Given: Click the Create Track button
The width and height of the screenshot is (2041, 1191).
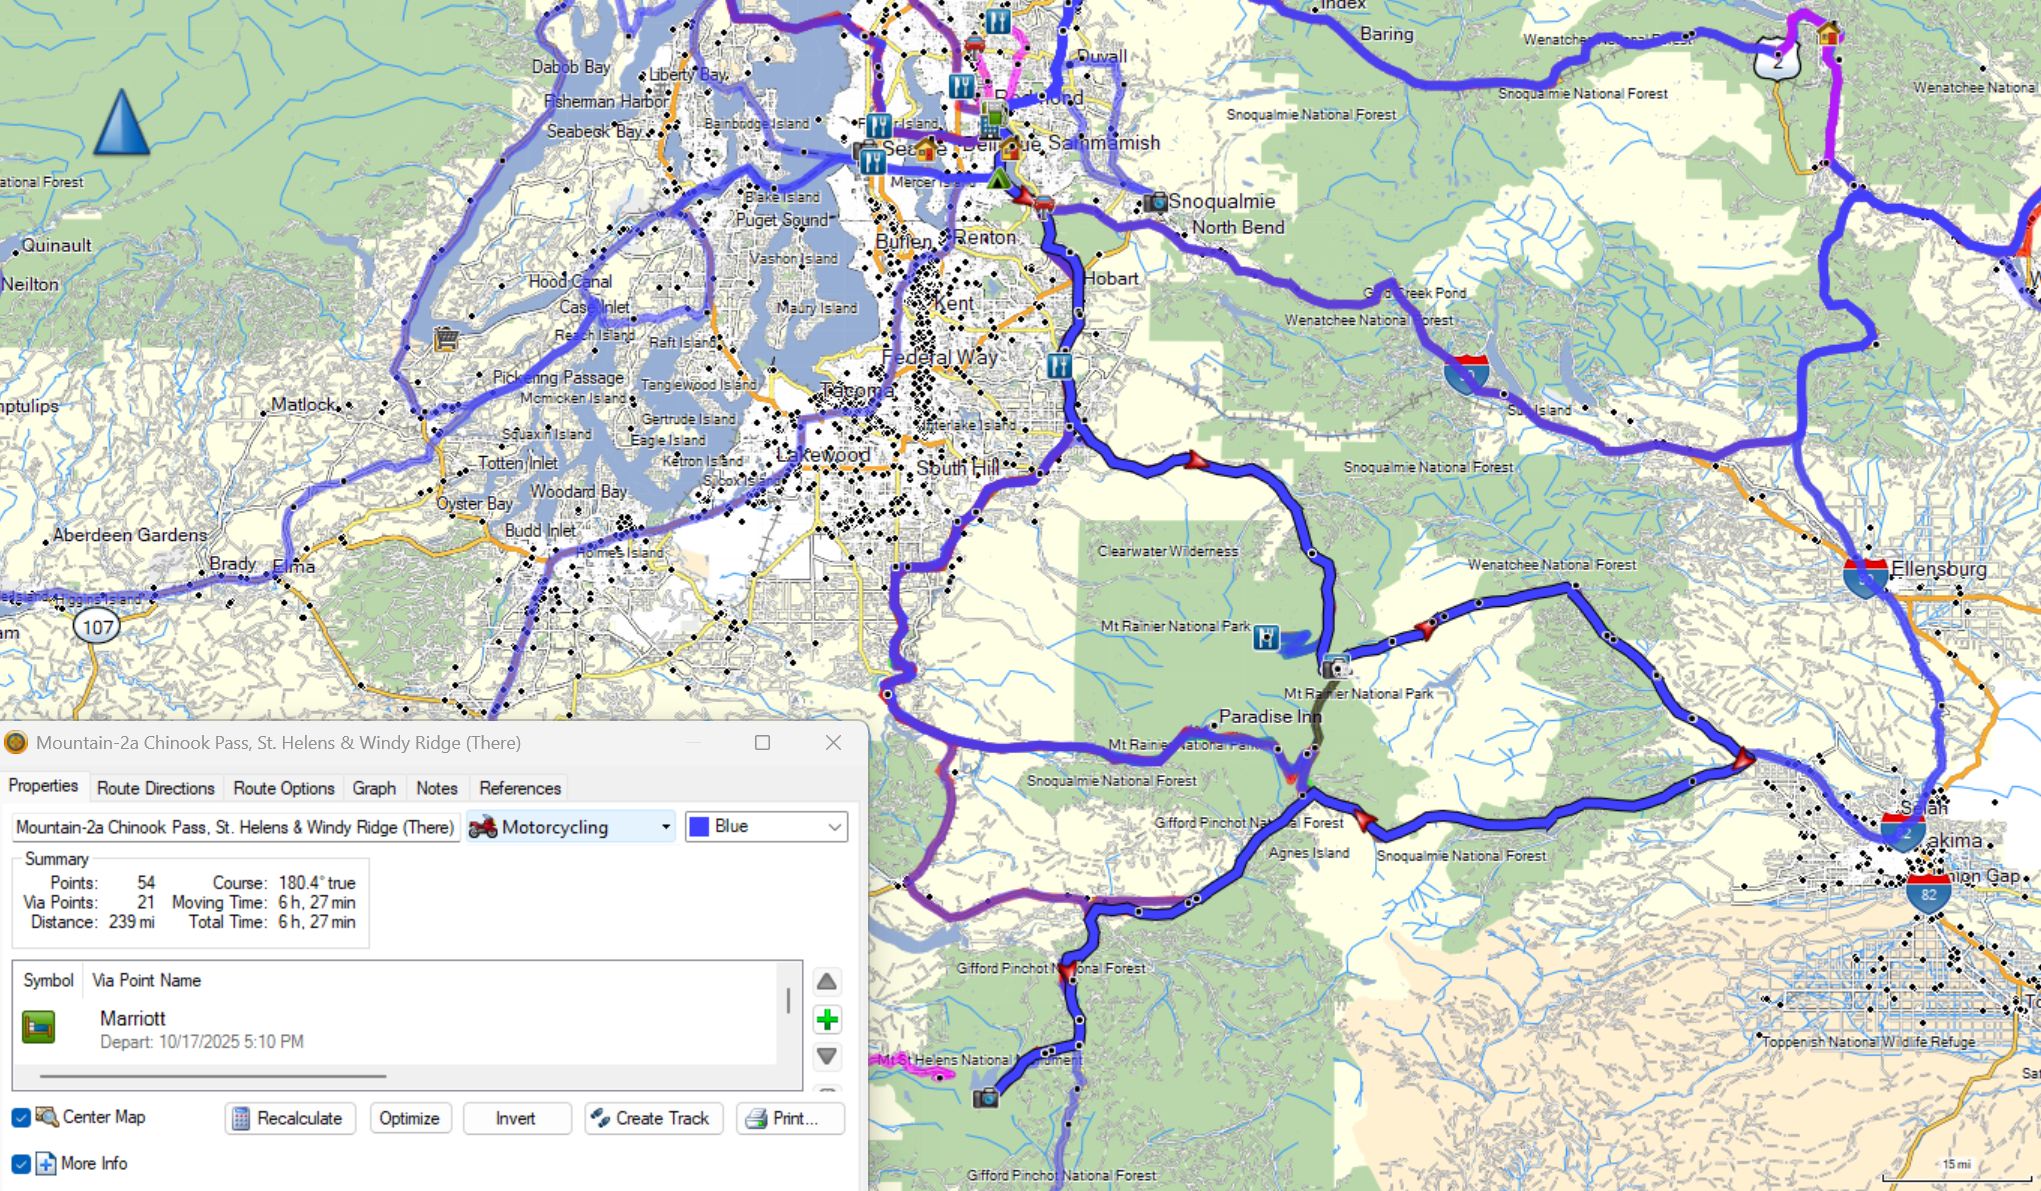Looking at the screenshot, I should pyautogui.click(x=651, y=1118).
